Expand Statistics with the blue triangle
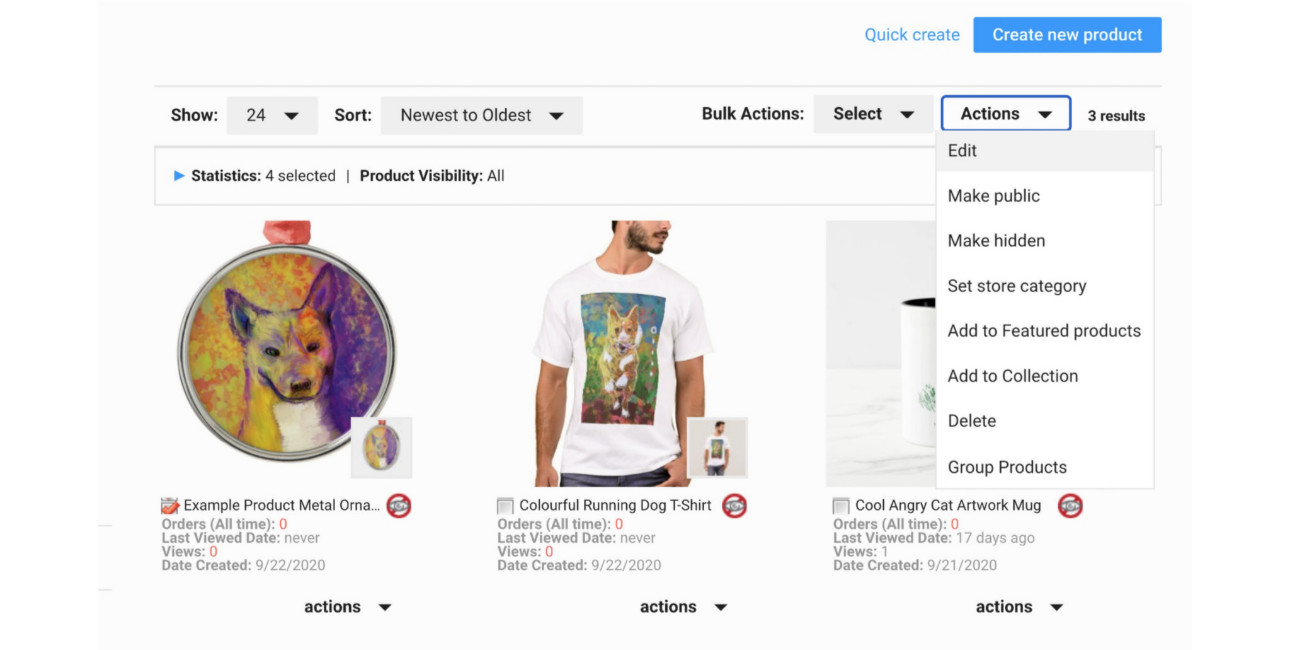This screenshot has width=1290, height=650. (179, 176)
